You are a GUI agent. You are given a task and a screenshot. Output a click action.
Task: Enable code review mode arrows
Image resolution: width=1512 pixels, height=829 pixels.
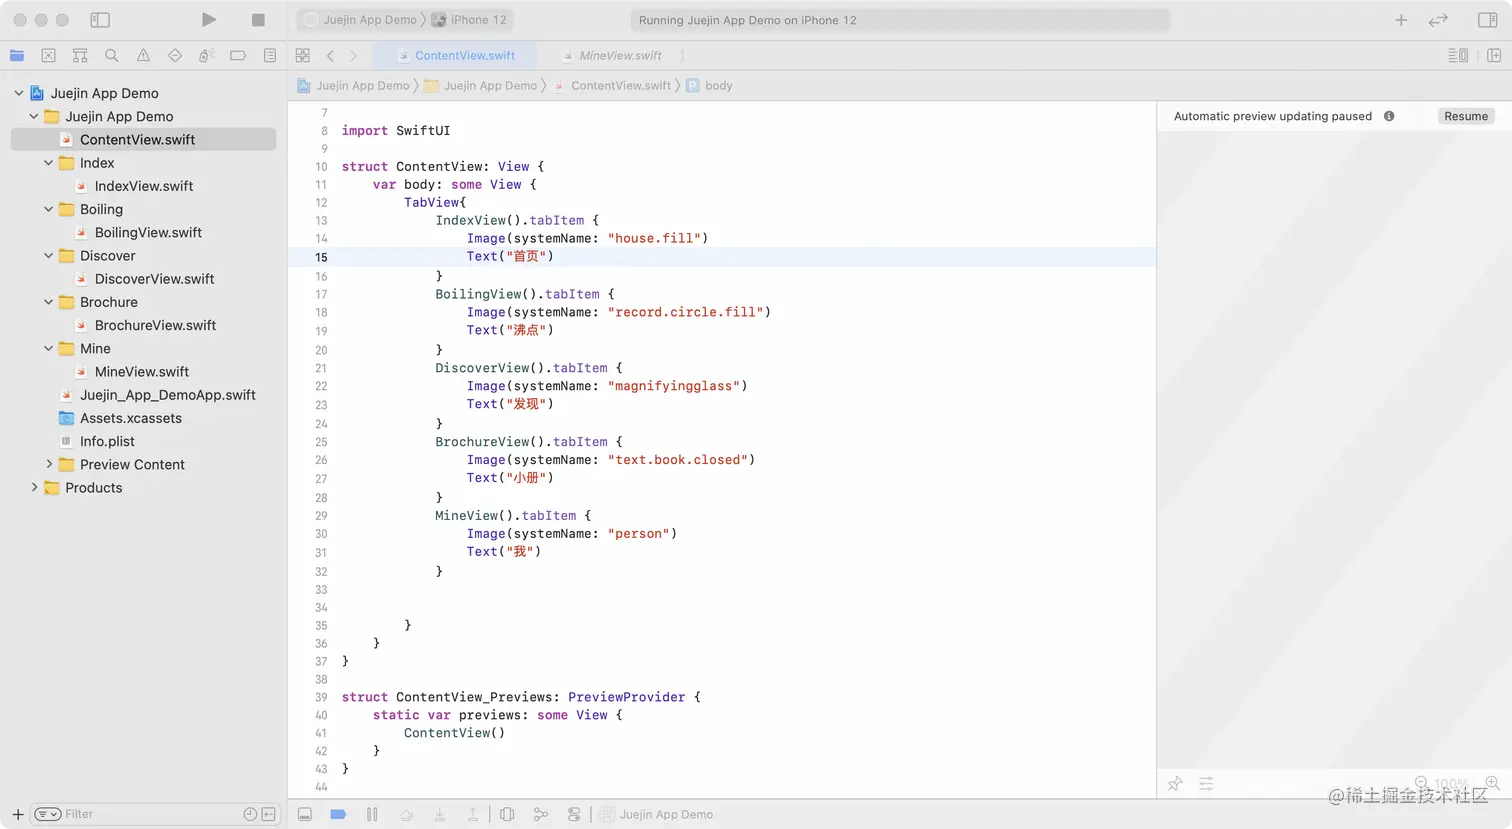tap(1438, 20)
